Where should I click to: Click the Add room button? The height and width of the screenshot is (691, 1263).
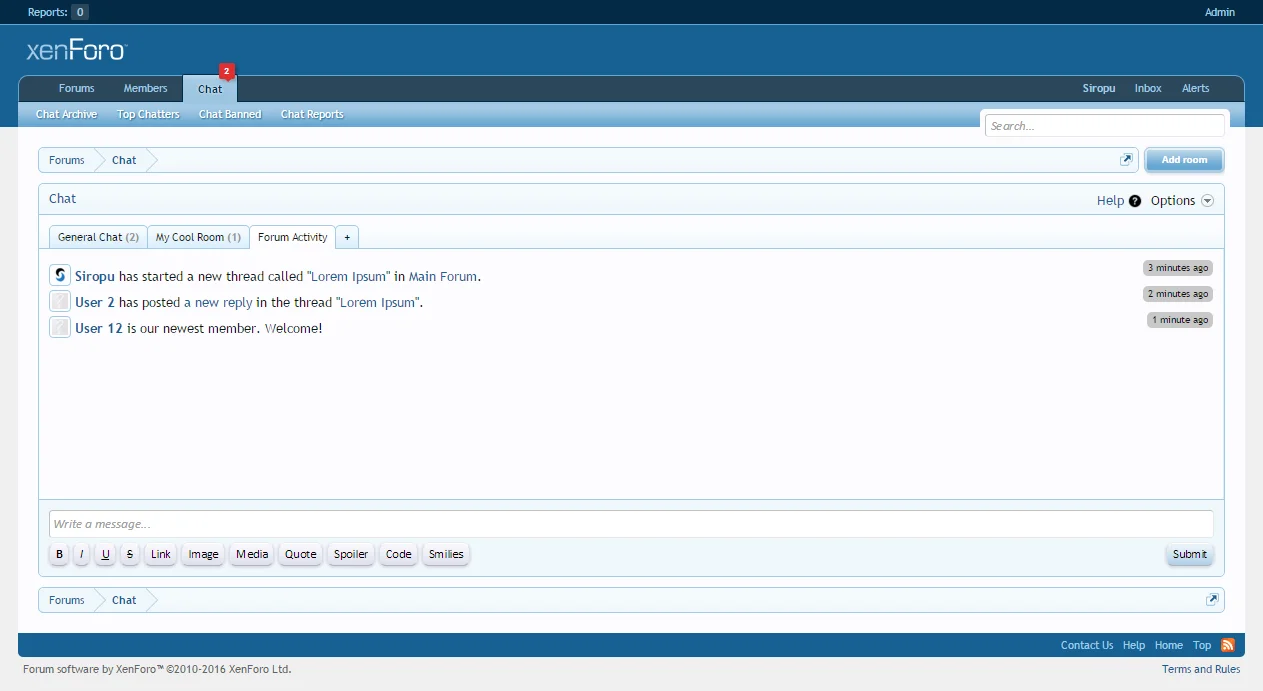(1184, 160)
